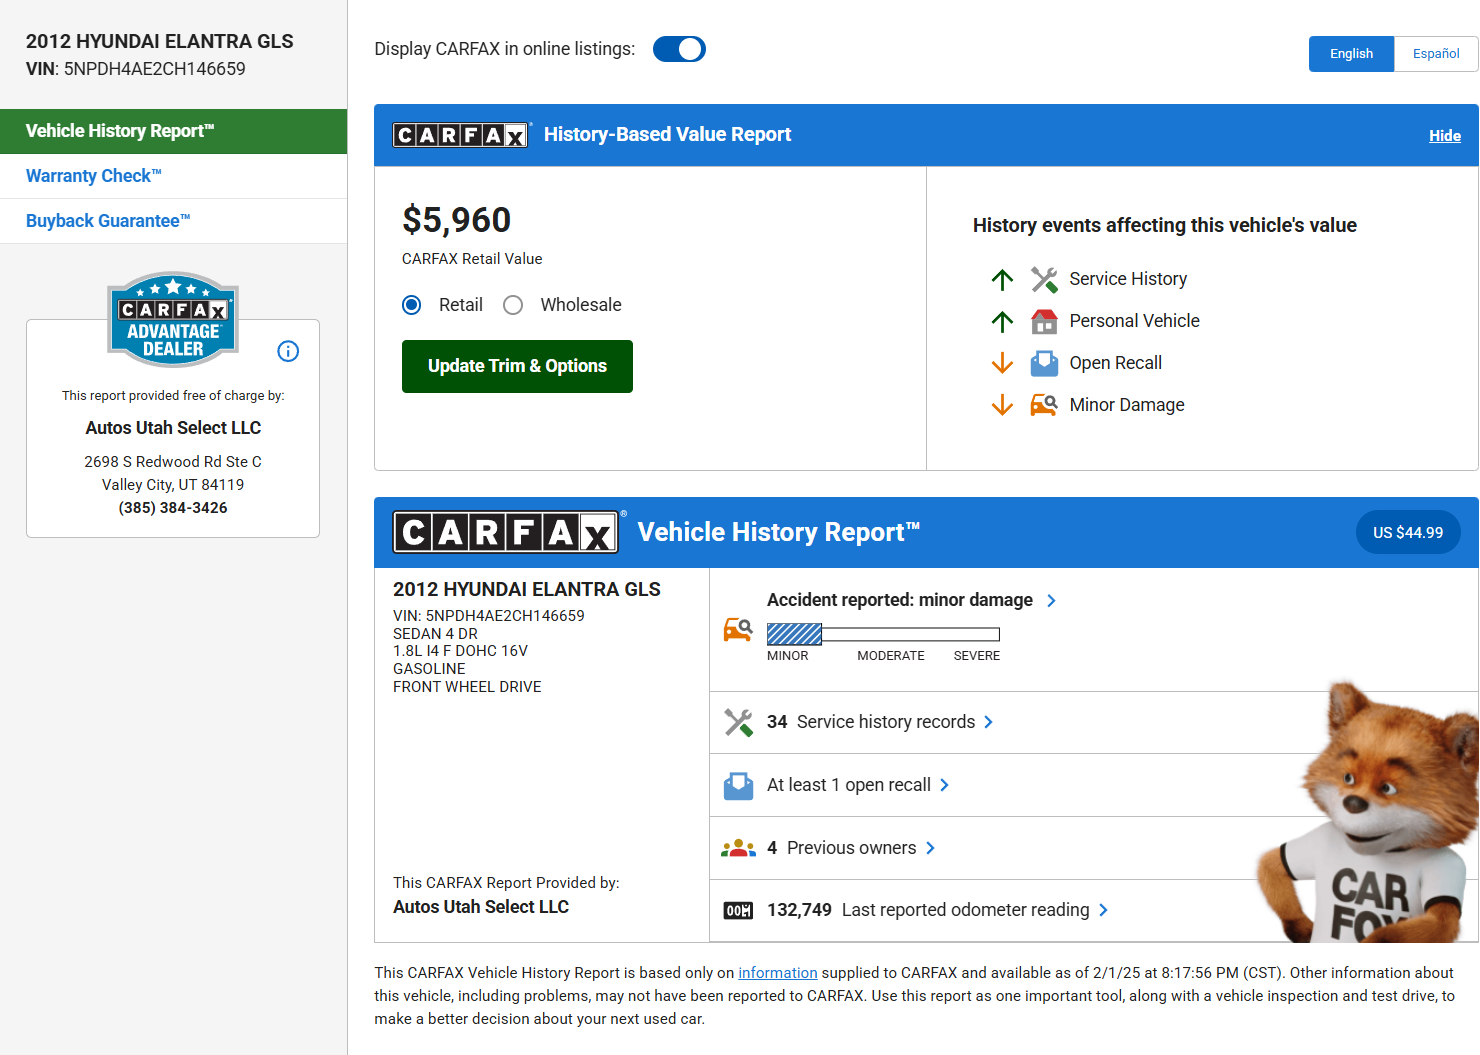Viewport: 1480px width, 1055px height.
Task: Click the damage severity scale bar
Action: click(883, 634)
